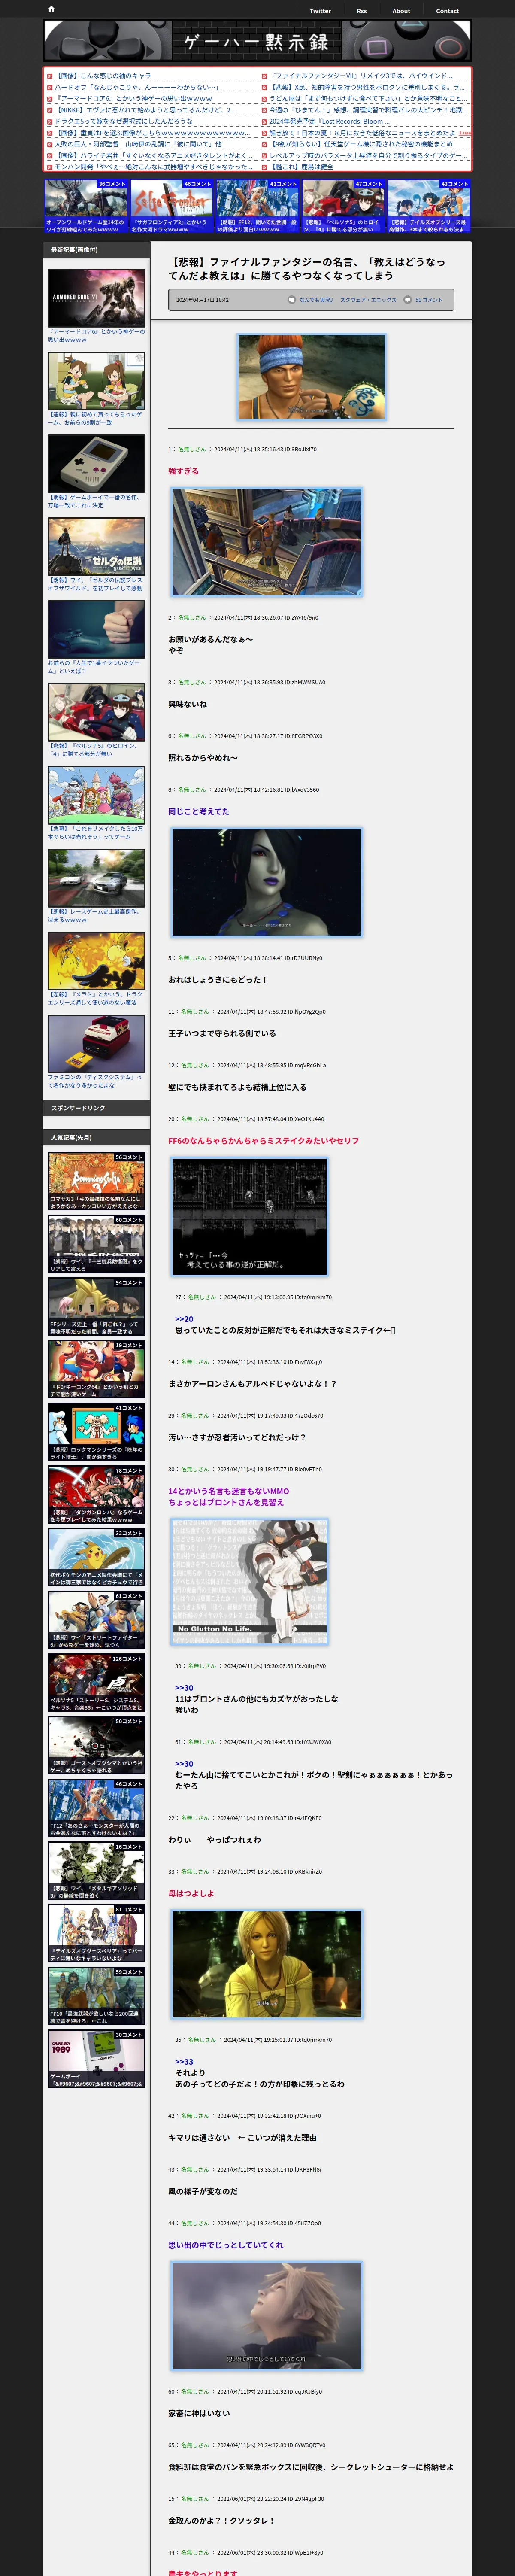Open headline 【画像】ハライチ岩井「すぐいなくなるアニメ好きタレント
The image size is (515, 2576).
(x=154, y=155)
